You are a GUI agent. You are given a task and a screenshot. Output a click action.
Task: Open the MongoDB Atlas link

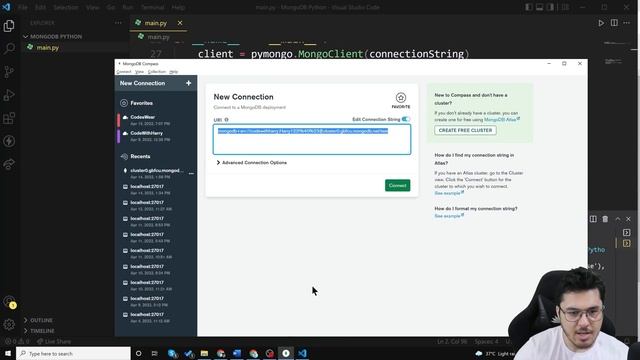point(502,120)
